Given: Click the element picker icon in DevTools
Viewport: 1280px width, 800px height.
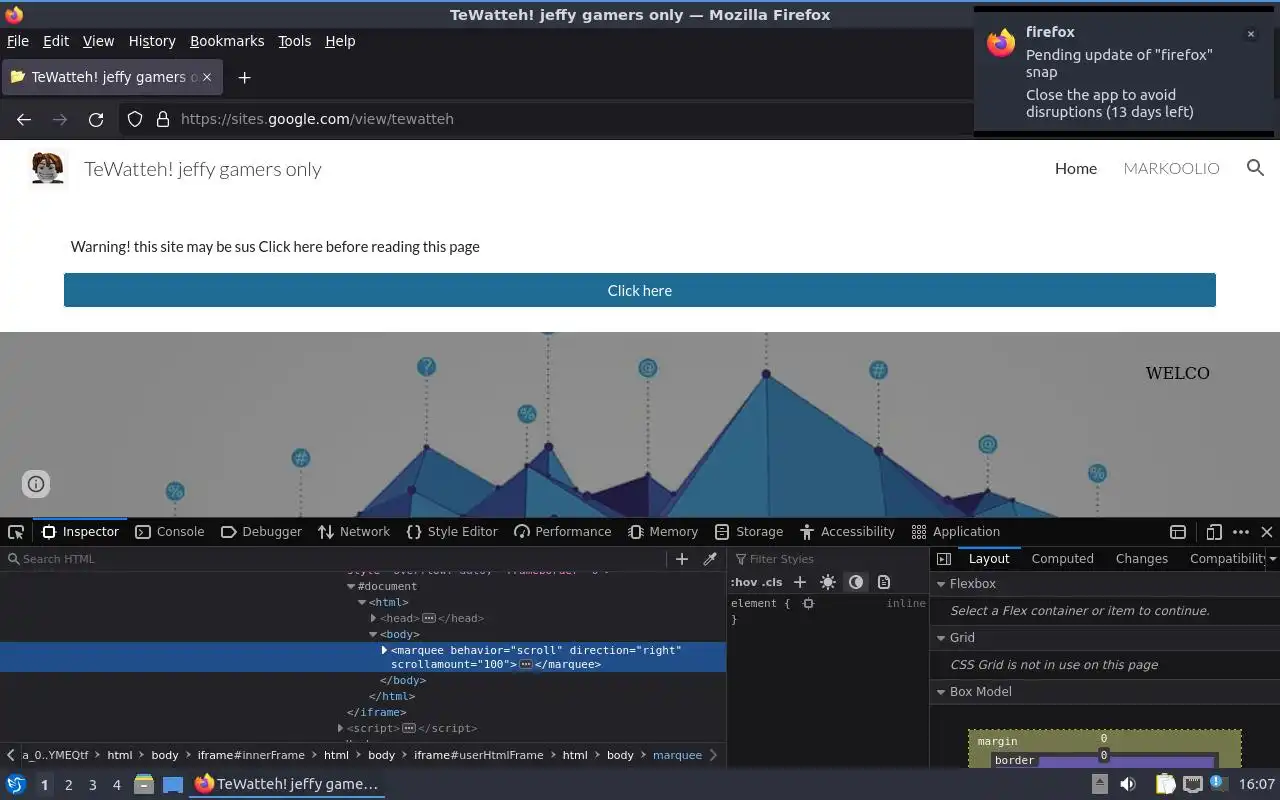Looking at the screenshot, I should (16, 532).
